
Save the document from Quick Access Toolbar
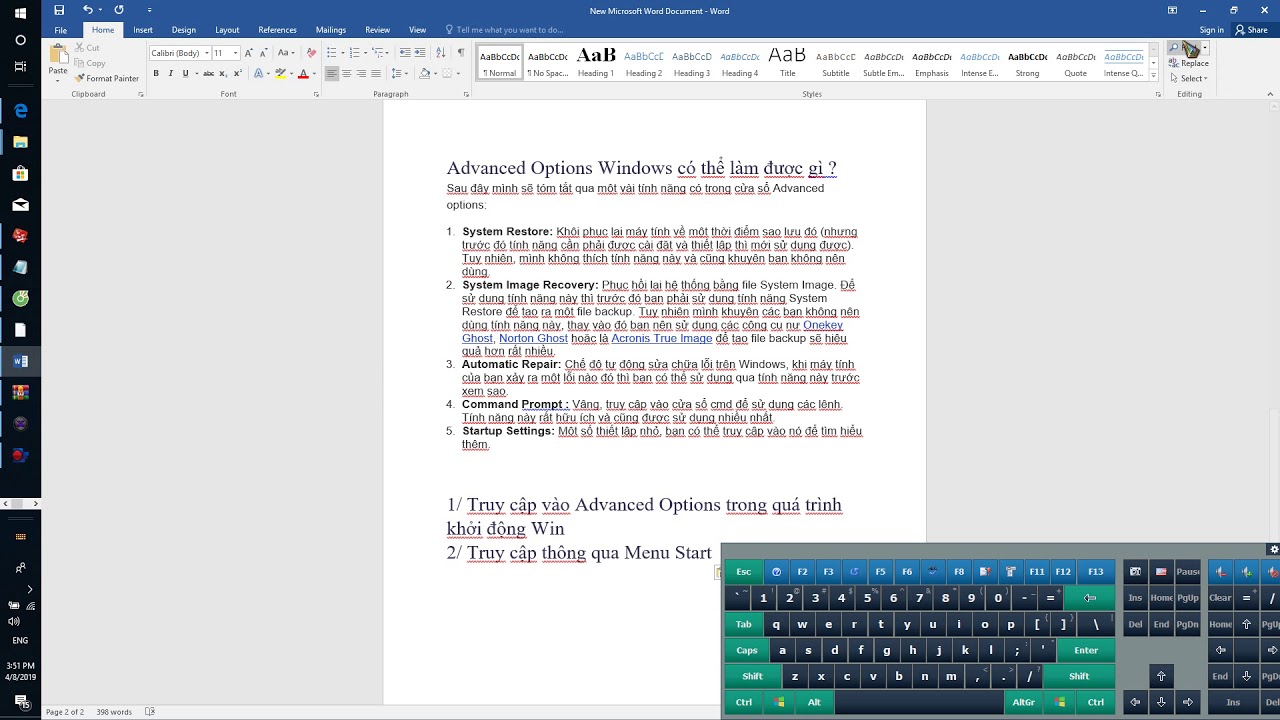(59, 10)
